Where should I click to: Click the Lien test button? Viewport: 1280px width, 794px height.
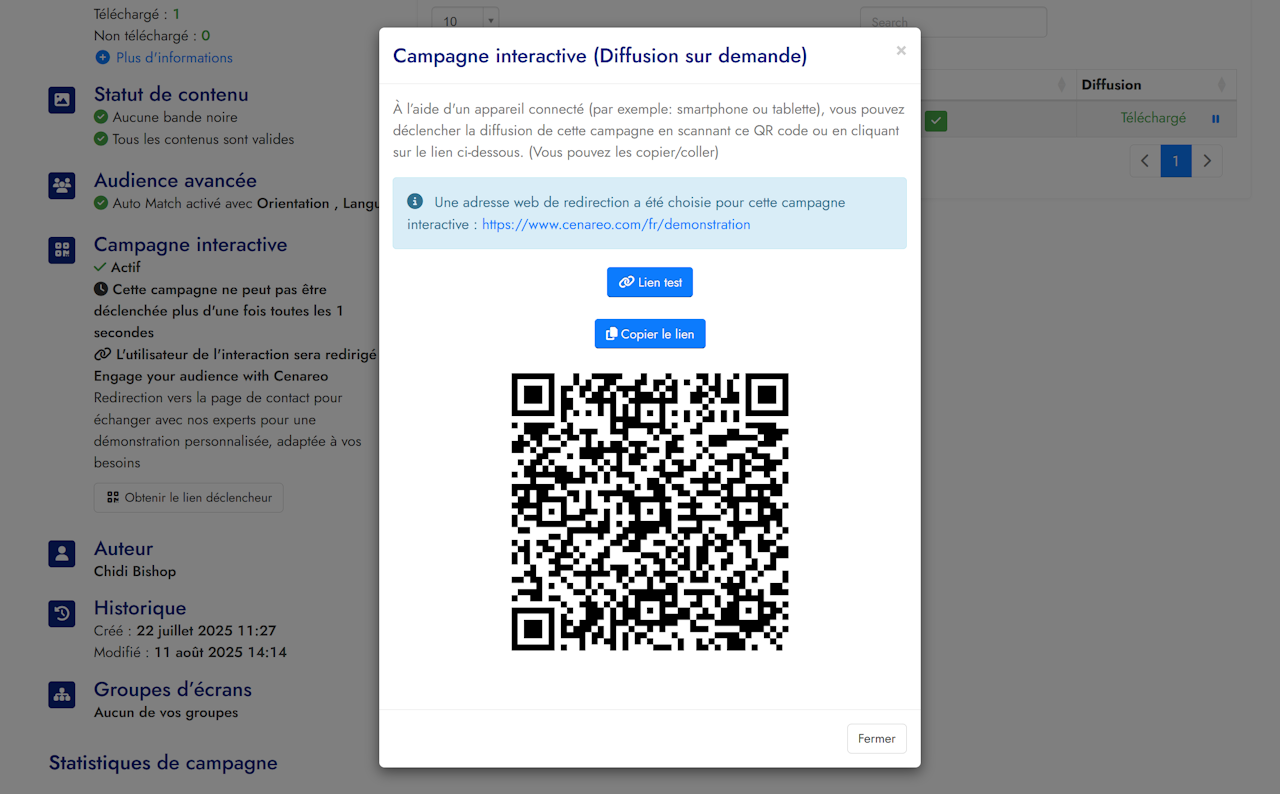click(650, 282)
